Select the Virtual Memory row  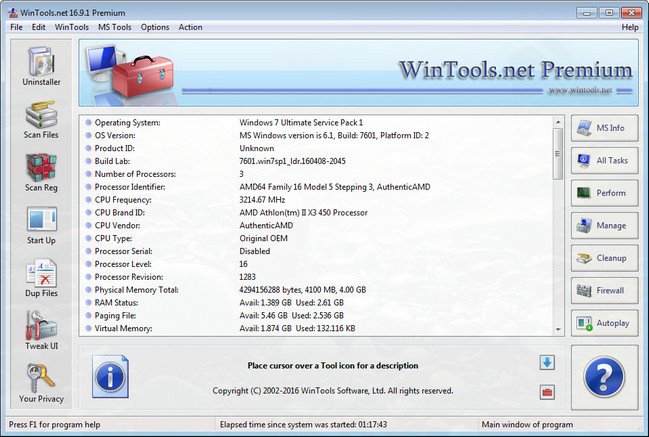pyautogui.click(x=317, y=328)
